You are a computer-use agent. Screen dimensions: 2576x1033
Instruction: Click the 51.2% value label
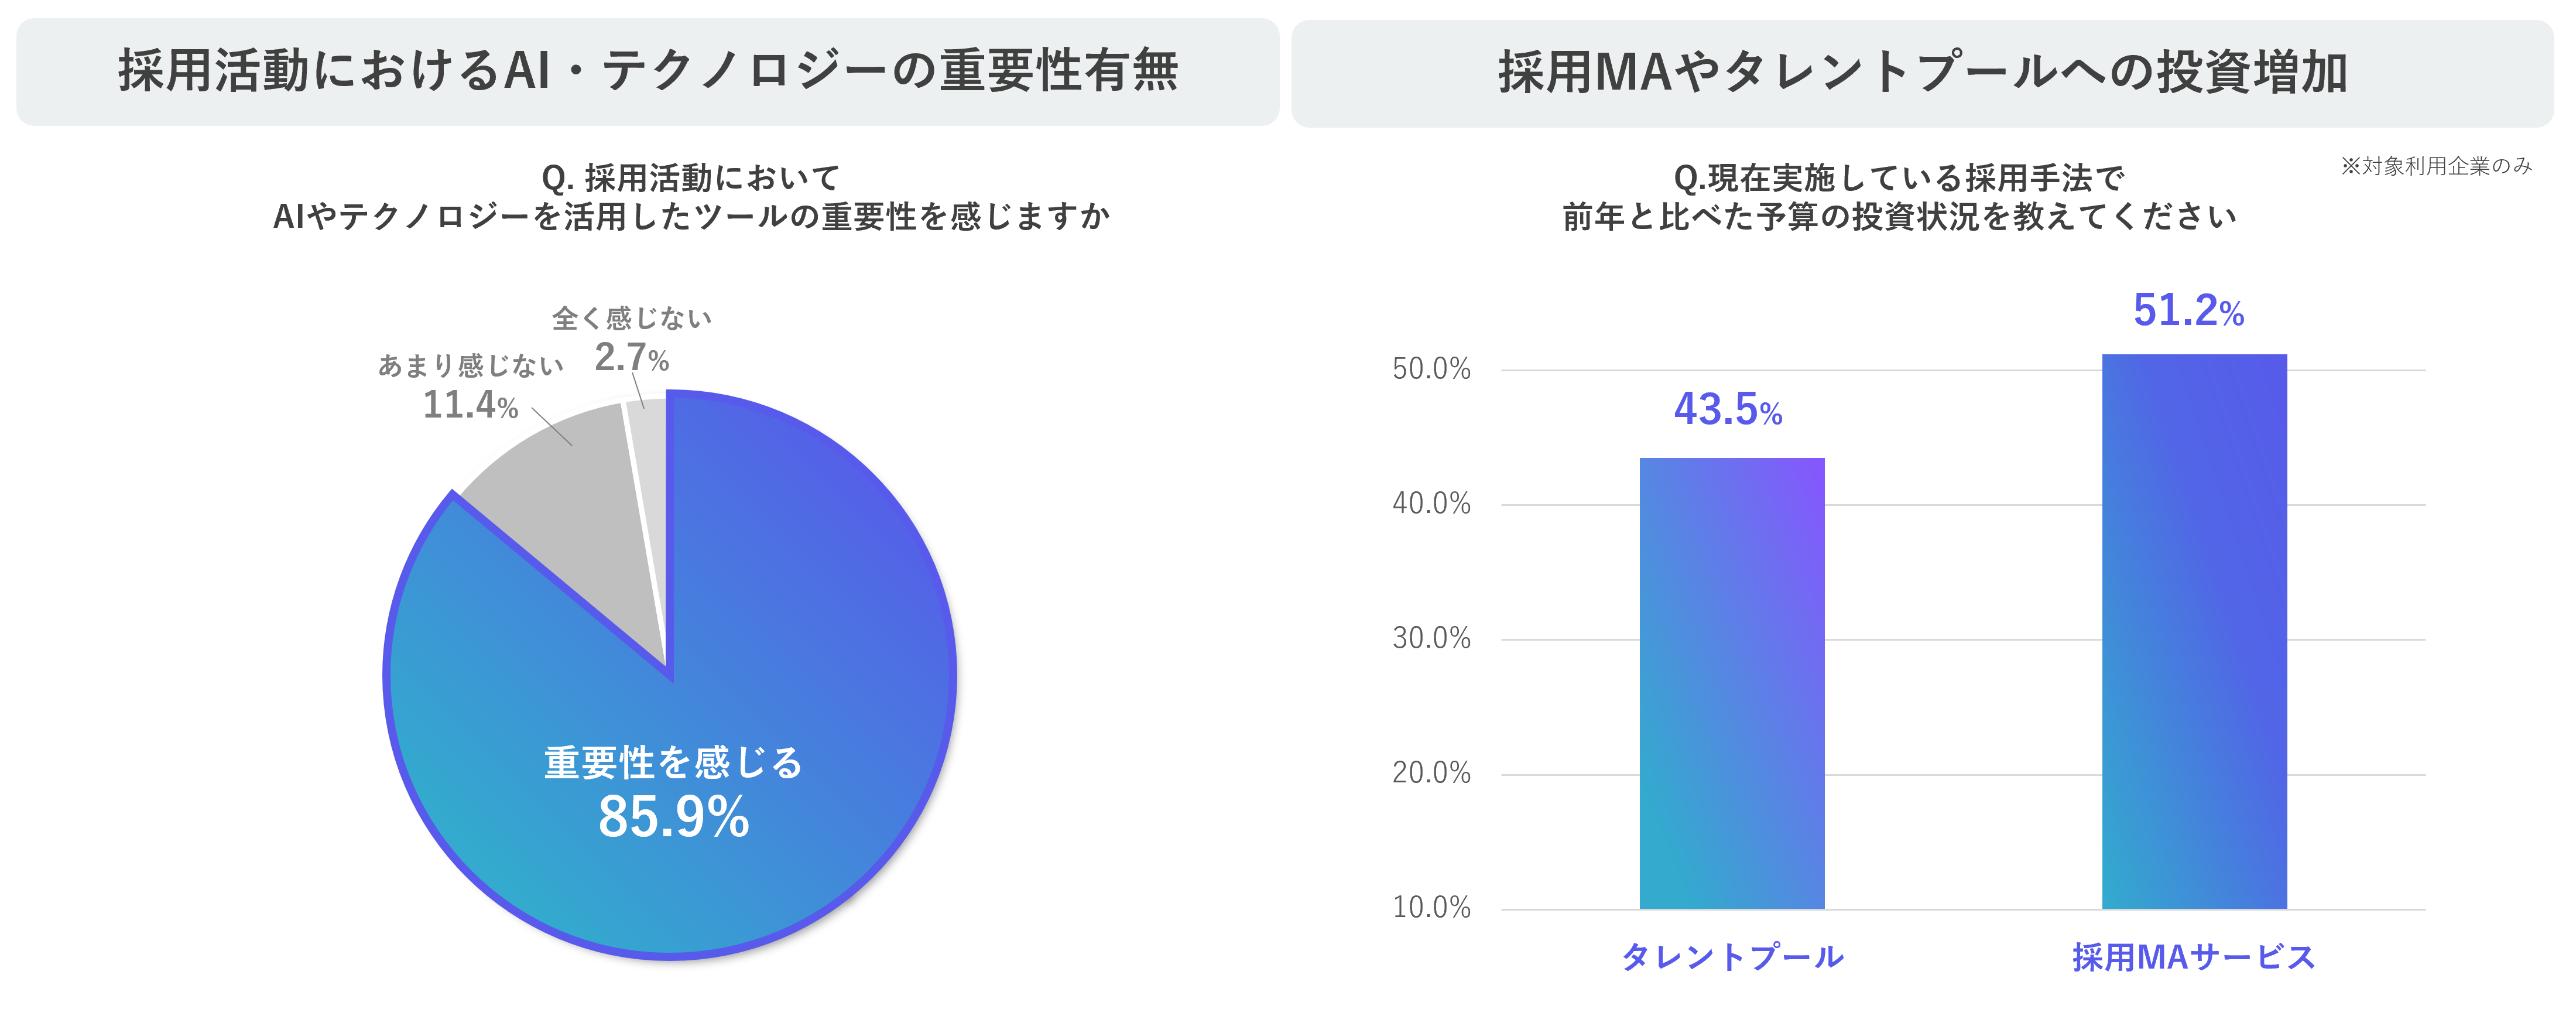point(2188,310)
